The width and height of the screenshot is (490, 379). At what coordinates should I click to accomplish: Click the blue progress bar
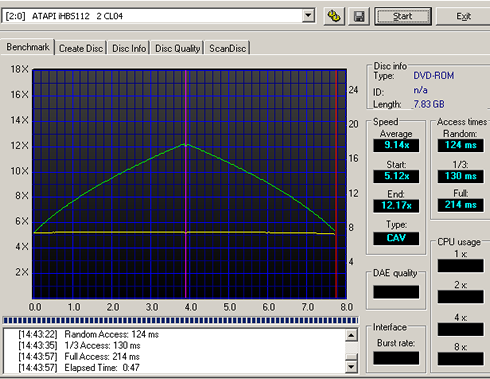tap(180, 321)
